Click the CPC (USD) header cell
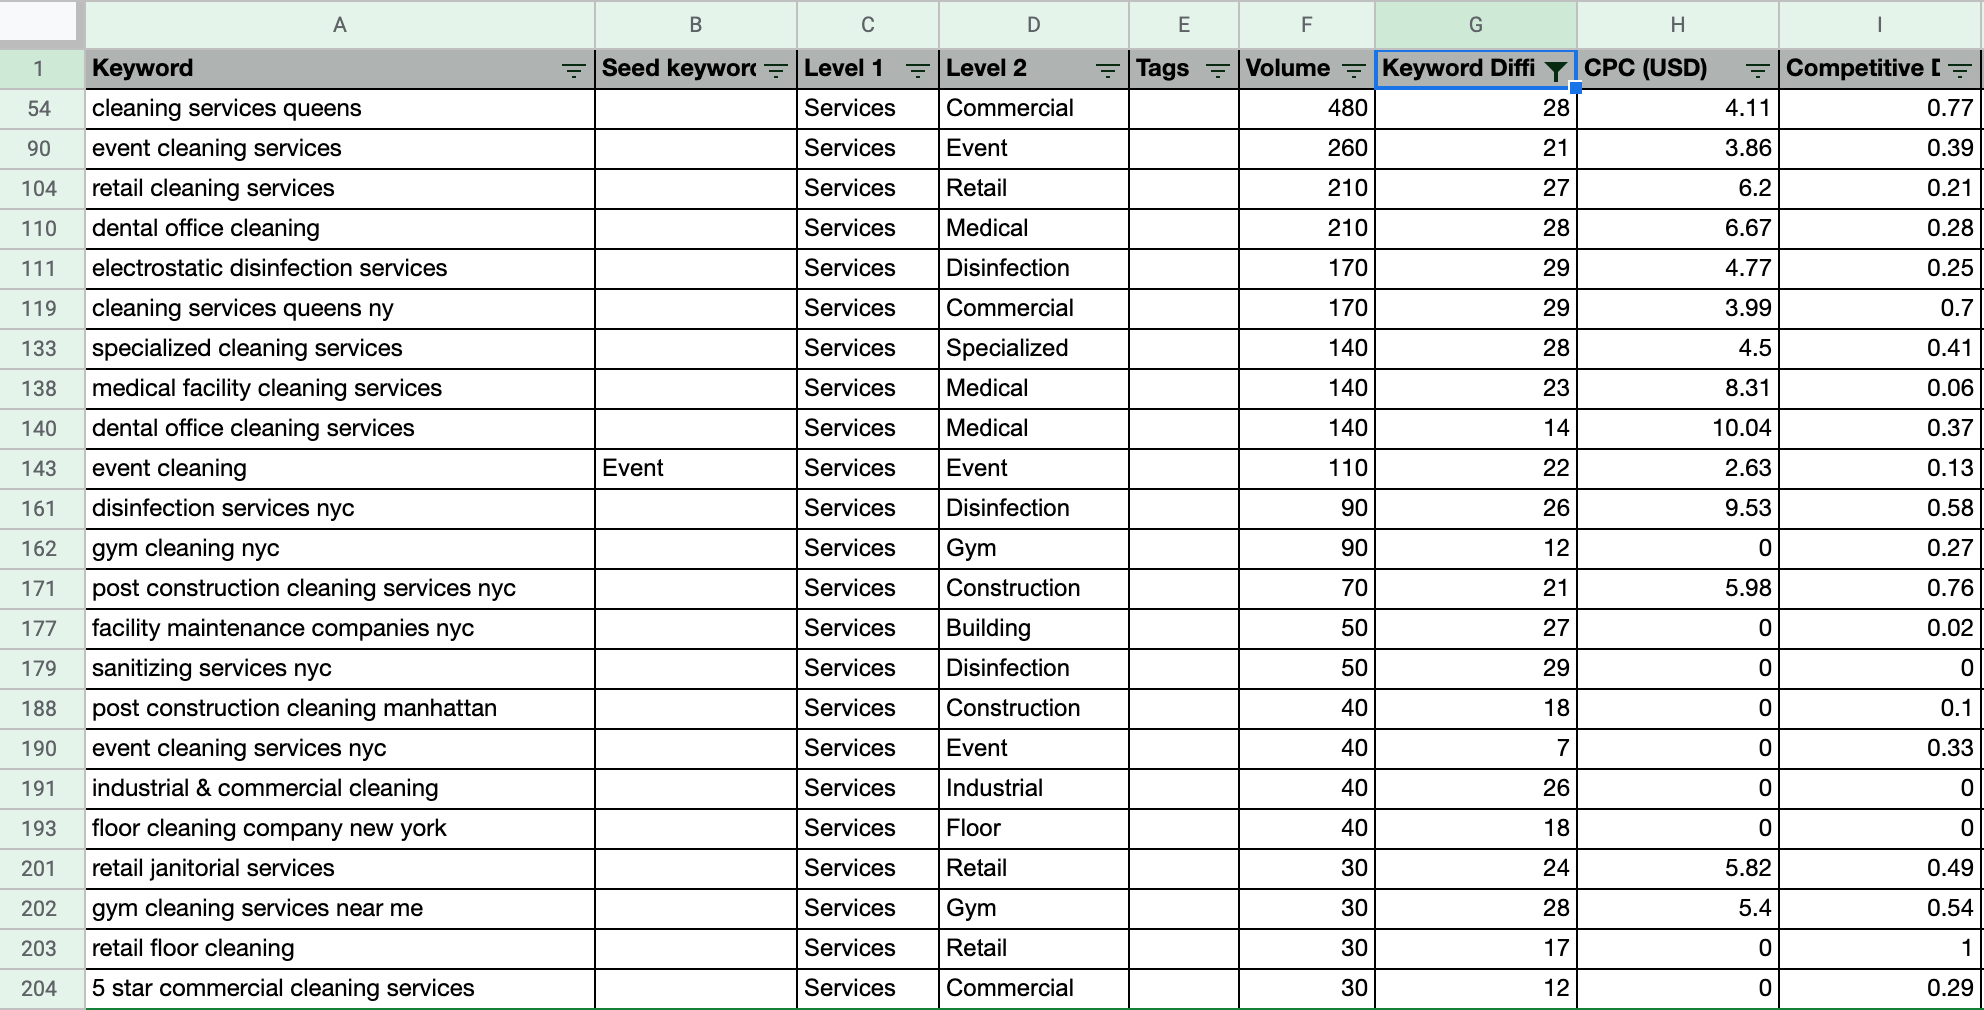The height and width of the screenshot is (1010, 1984). 1678,69
